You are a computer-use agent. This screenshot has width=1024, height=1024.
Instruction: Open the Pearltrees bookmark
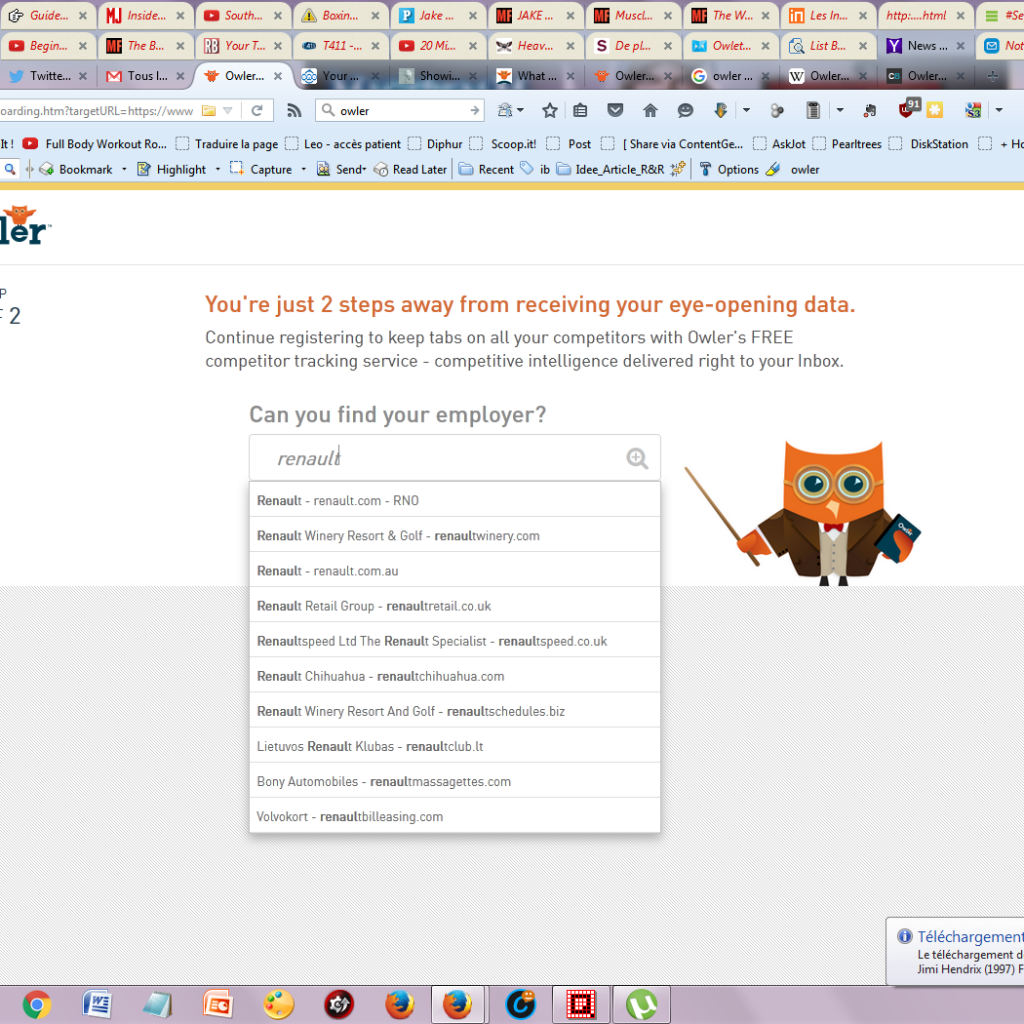tap(847, 144)
